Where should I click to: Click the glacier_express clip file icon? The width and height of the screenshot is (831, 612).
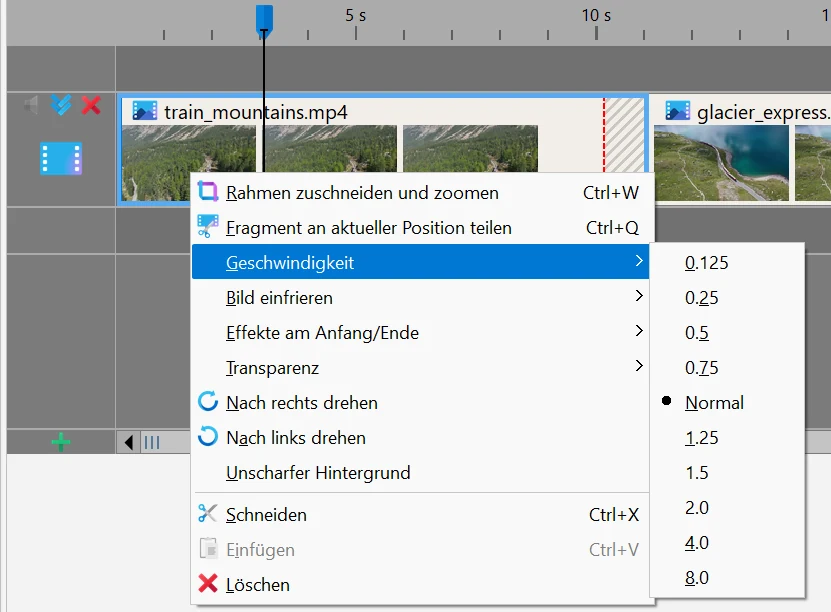click(x=677, y=111)
